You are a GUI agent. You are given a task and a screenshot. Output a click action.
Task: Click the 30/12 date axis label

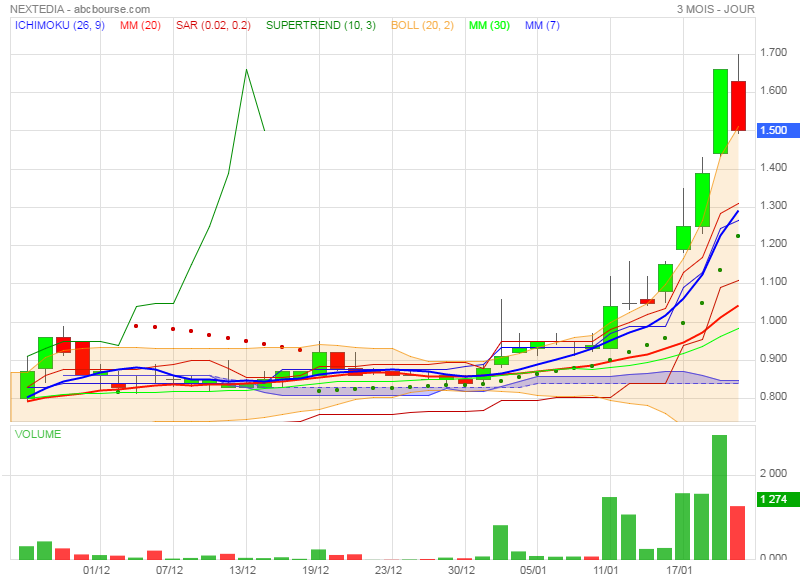(x=461, y=570)
